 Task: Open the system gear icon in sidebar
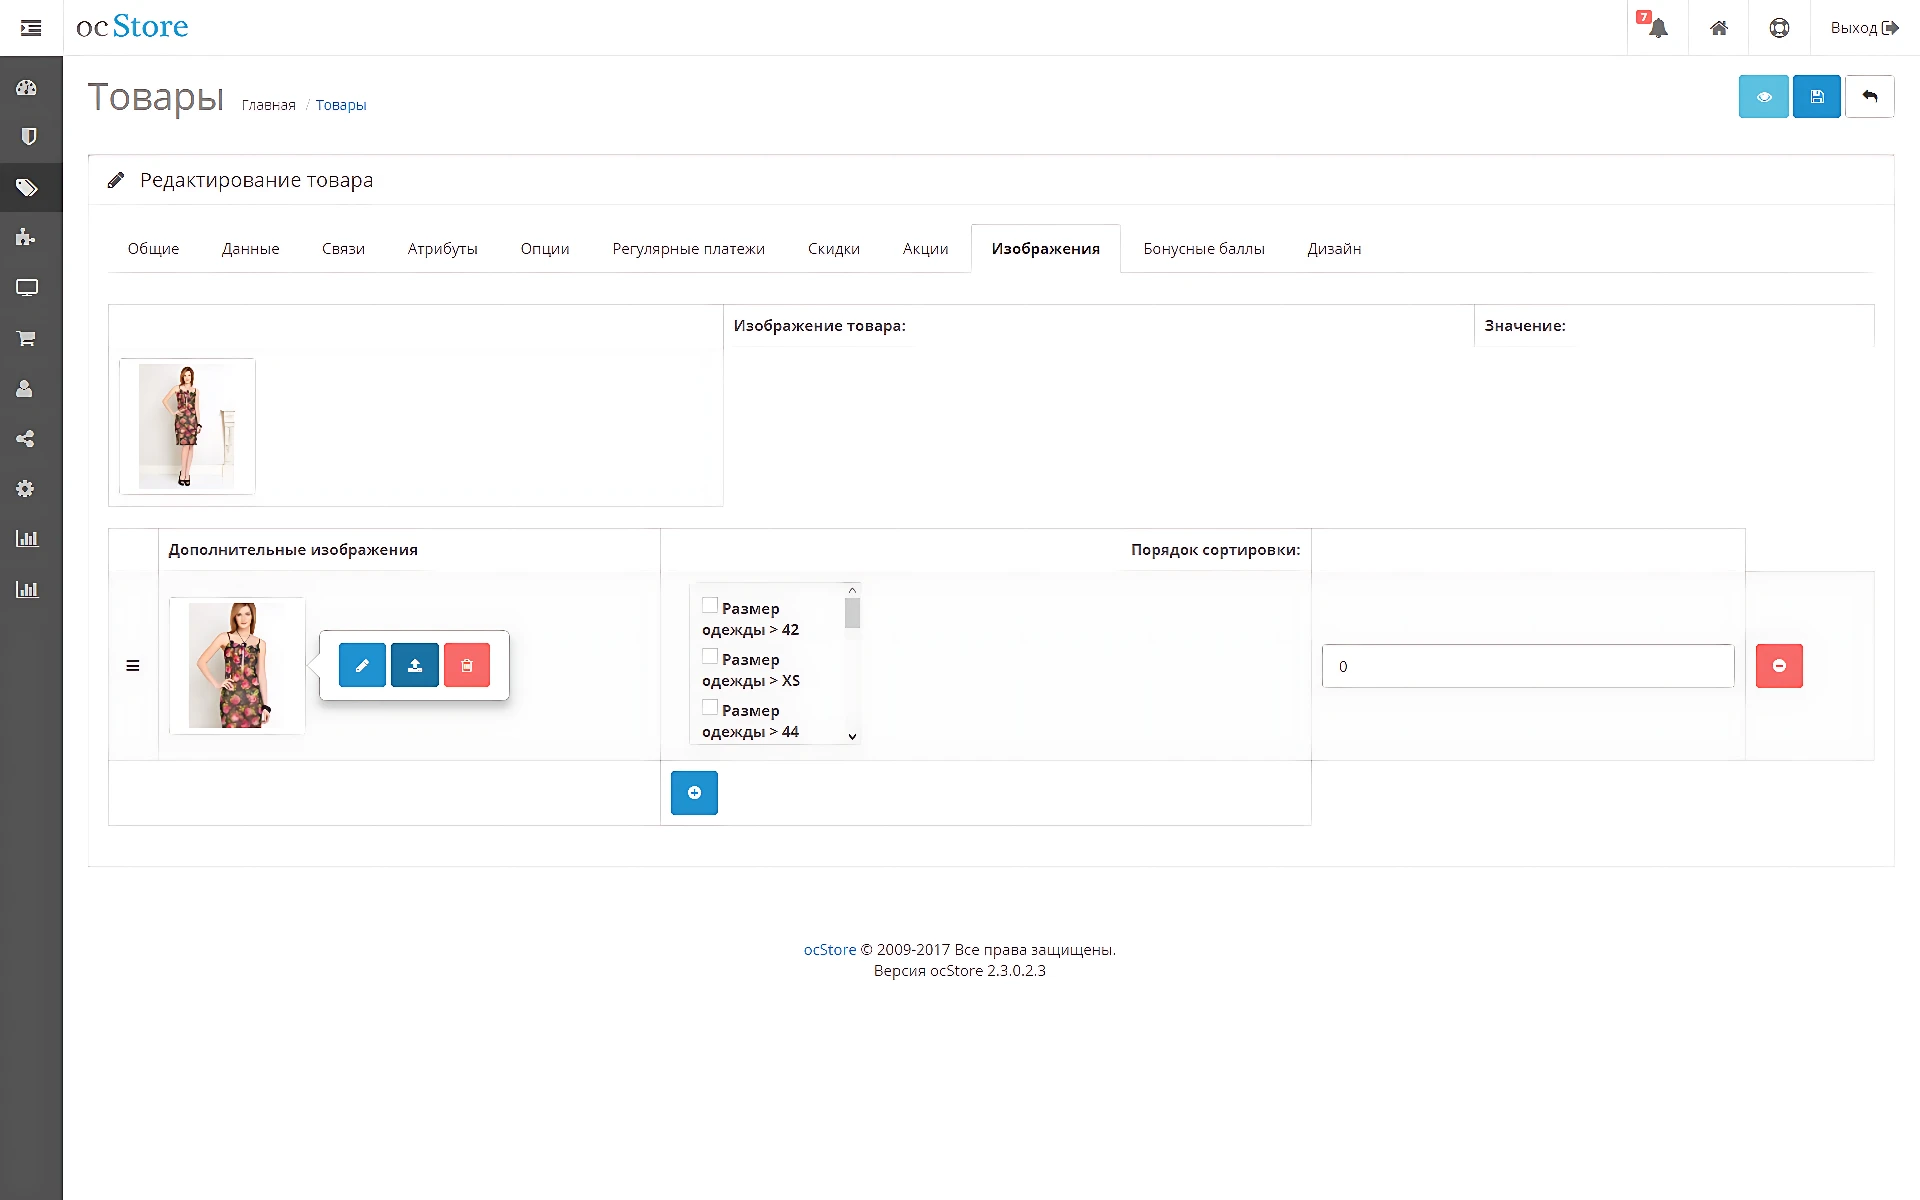pos(25,488)
